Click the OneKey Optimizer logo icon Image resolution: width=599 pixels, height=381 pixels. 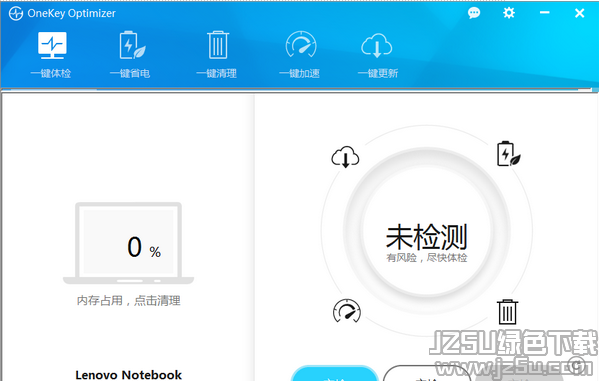[16, 14]
